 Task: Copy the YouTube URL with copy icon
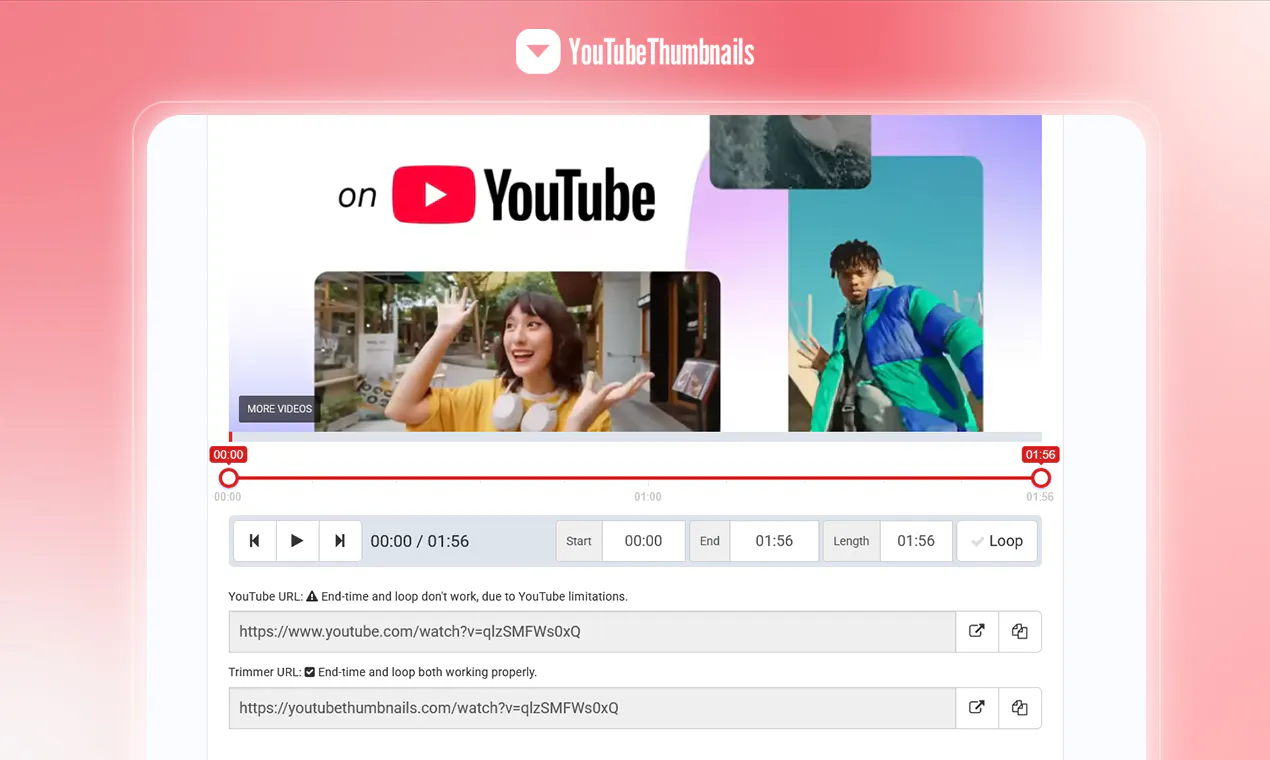[x=1020, y=631]
